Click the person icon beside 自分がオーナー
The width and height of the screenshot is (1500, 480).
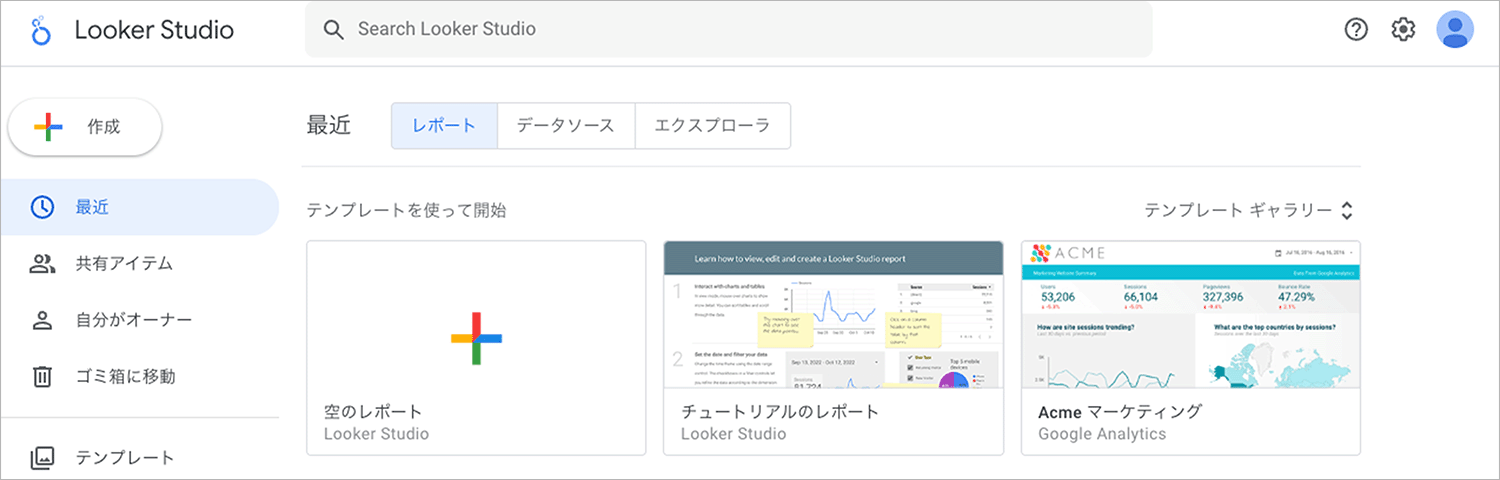coord(42,321)
